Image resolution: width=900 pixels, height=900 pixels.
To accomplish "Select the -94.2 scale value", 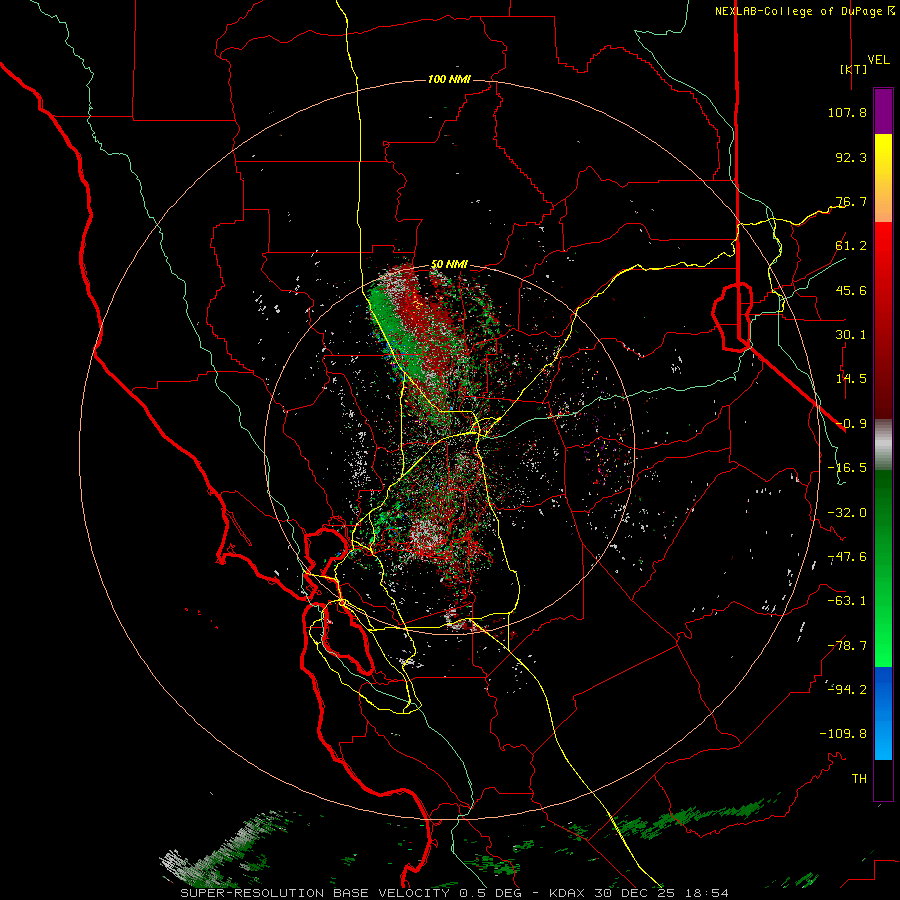I will pyautogui.click(x=847, y=689).
